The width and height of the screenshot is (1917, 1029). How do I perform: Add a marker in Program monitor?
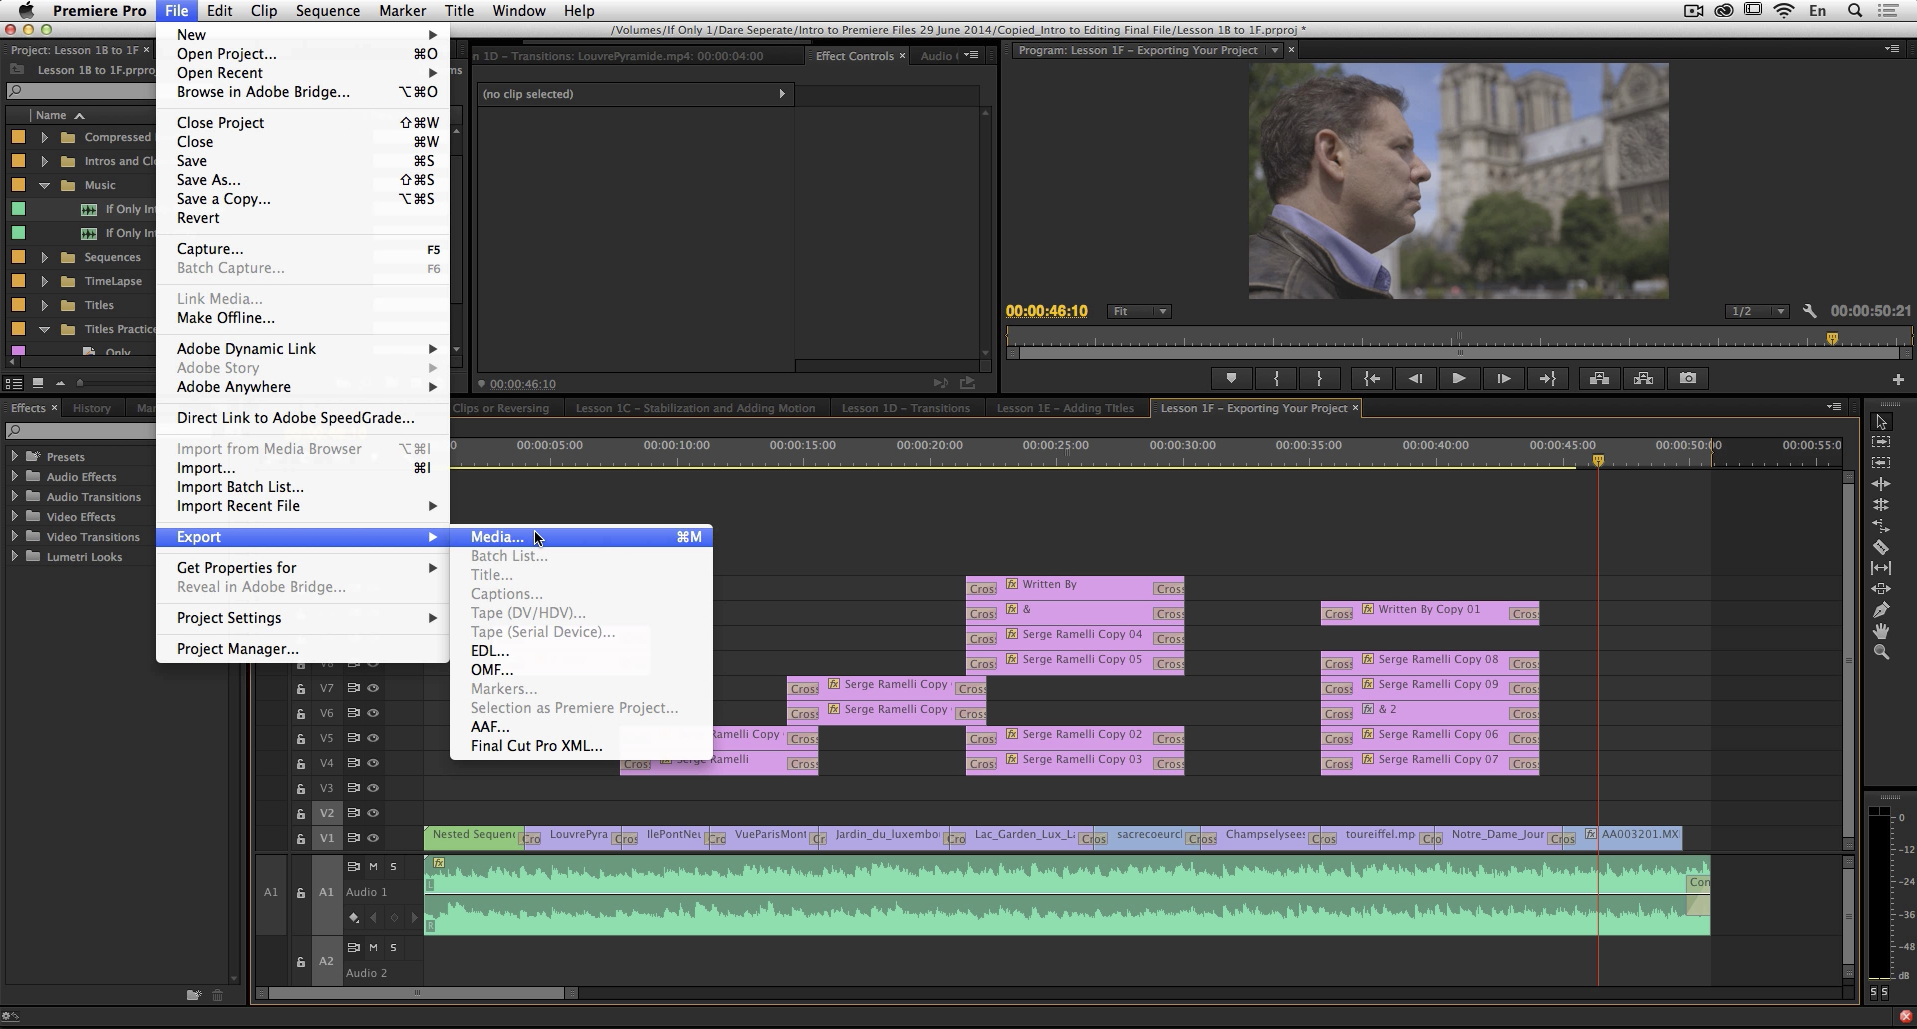coord(1231,378)
